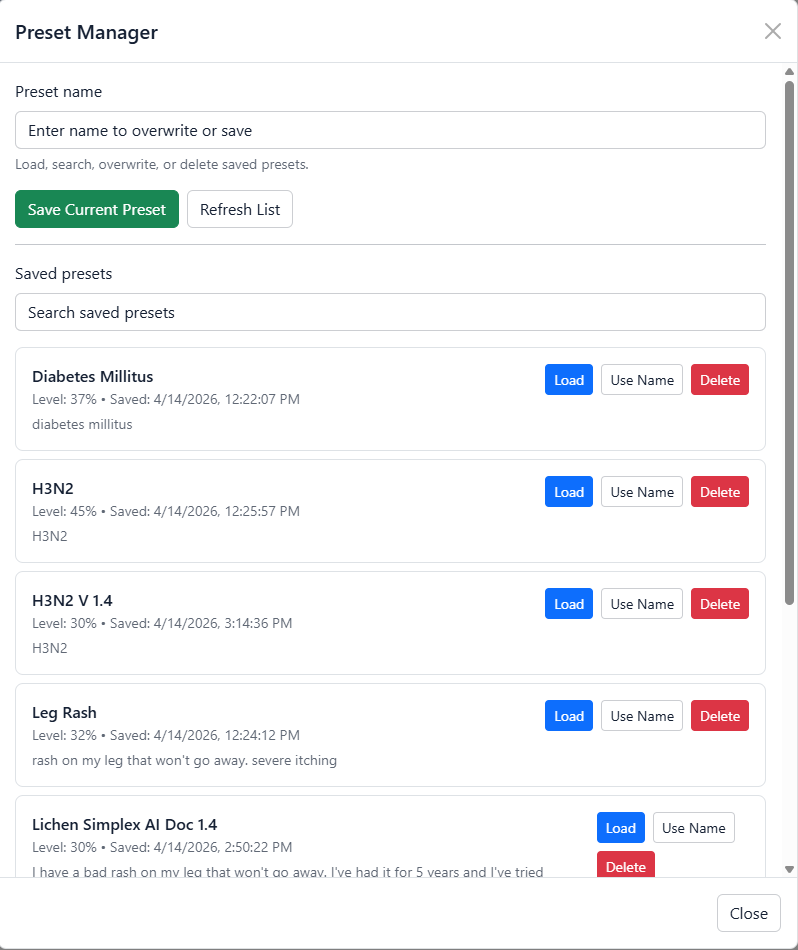Click Save Current Preset

tap(96, 209)
